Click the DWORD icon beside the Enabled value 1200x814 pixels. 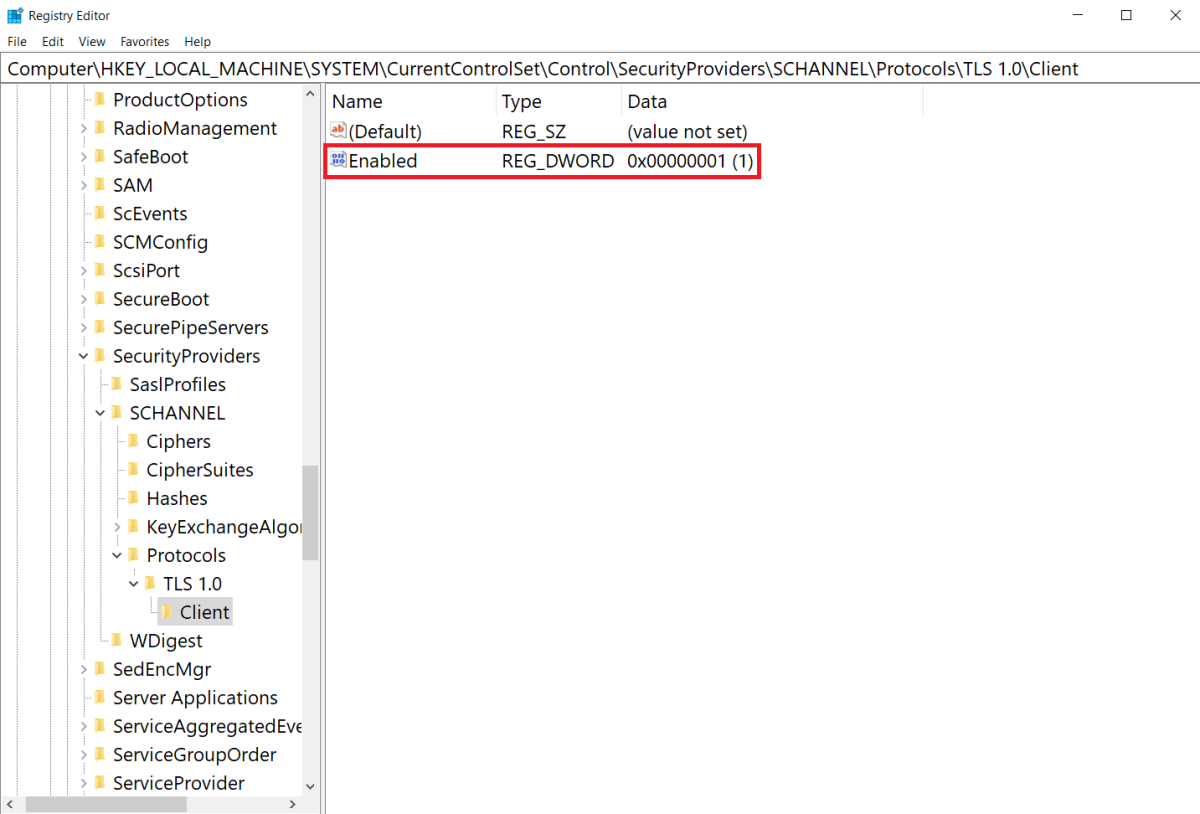tap(338, 160)
